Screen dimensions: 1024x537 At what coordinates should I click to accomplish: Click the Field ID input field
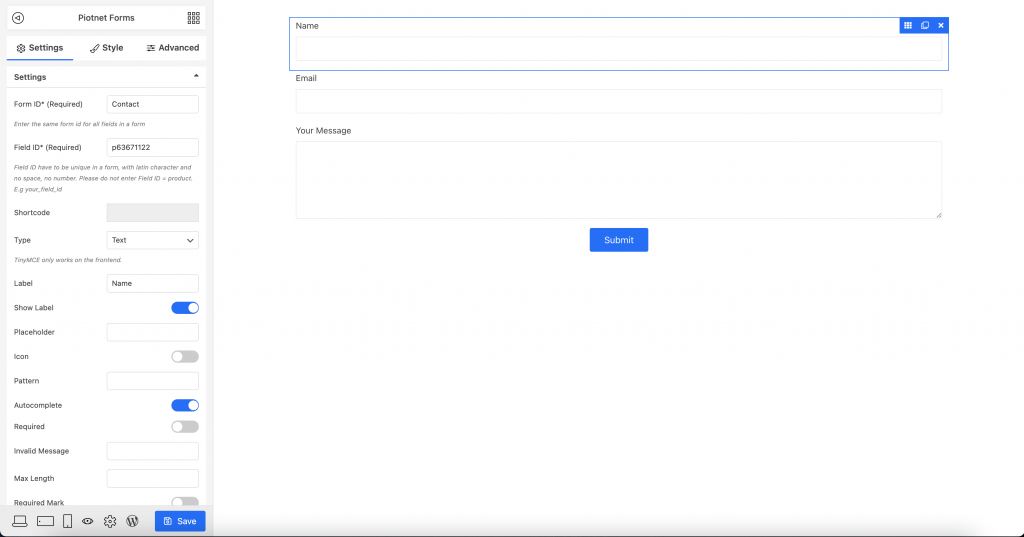[x=153, y=147]
